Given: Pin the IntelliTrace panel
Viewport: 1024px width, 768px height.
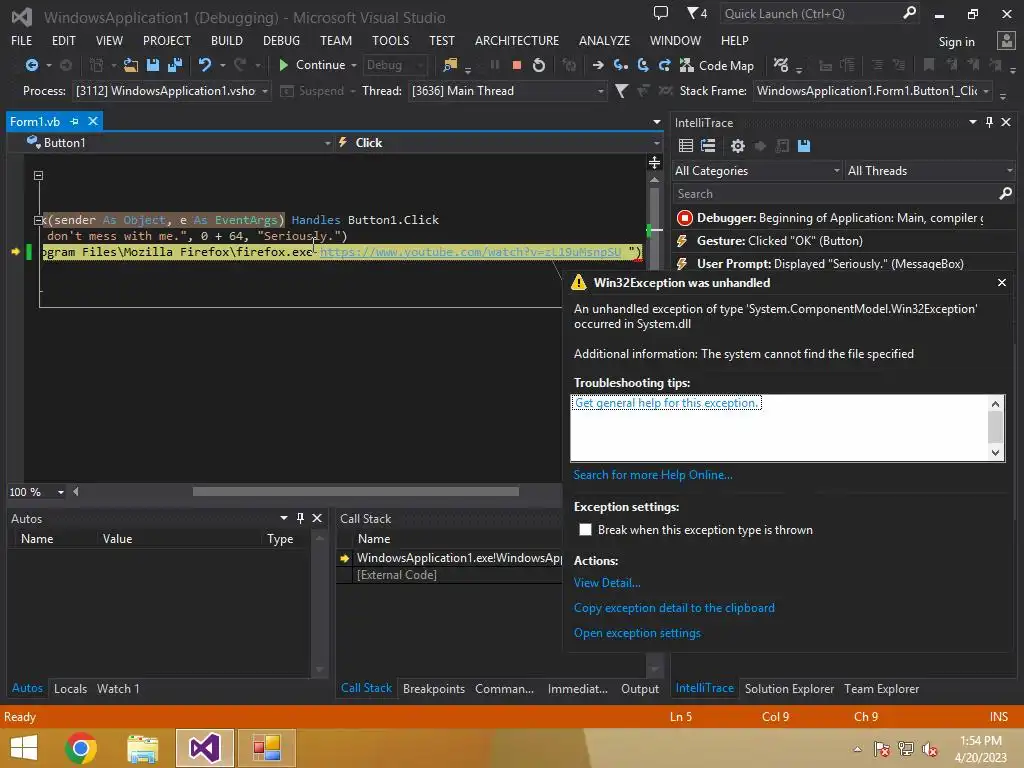Looking at the screenshot, I should click(x=989, y=122).
